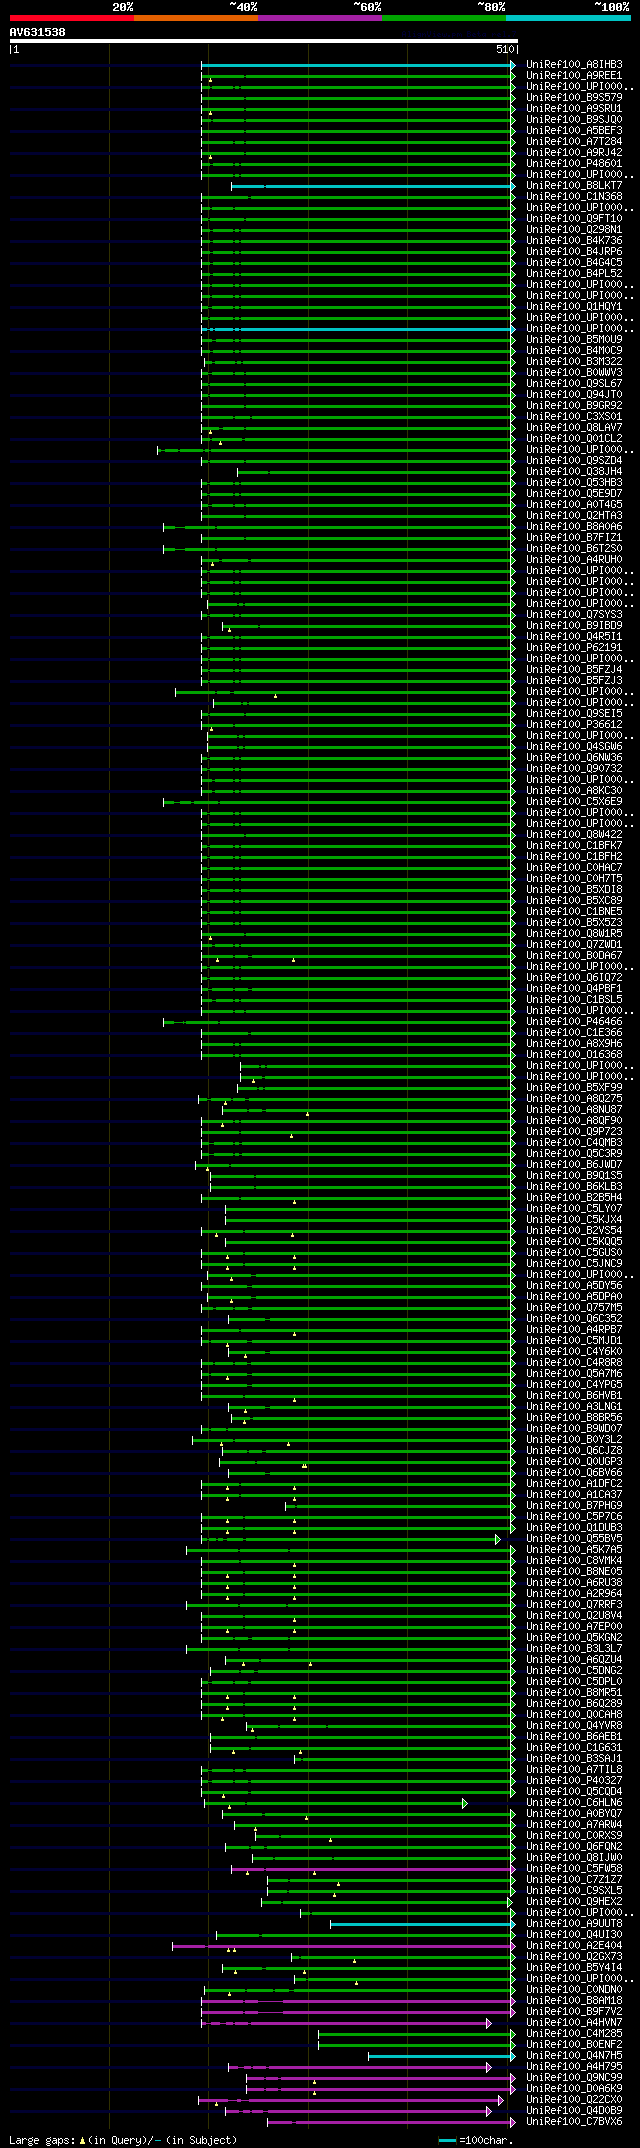640x2148 pixels.
Task: Select hit UniRef100_A2E404
Action: pos(574,1946)
